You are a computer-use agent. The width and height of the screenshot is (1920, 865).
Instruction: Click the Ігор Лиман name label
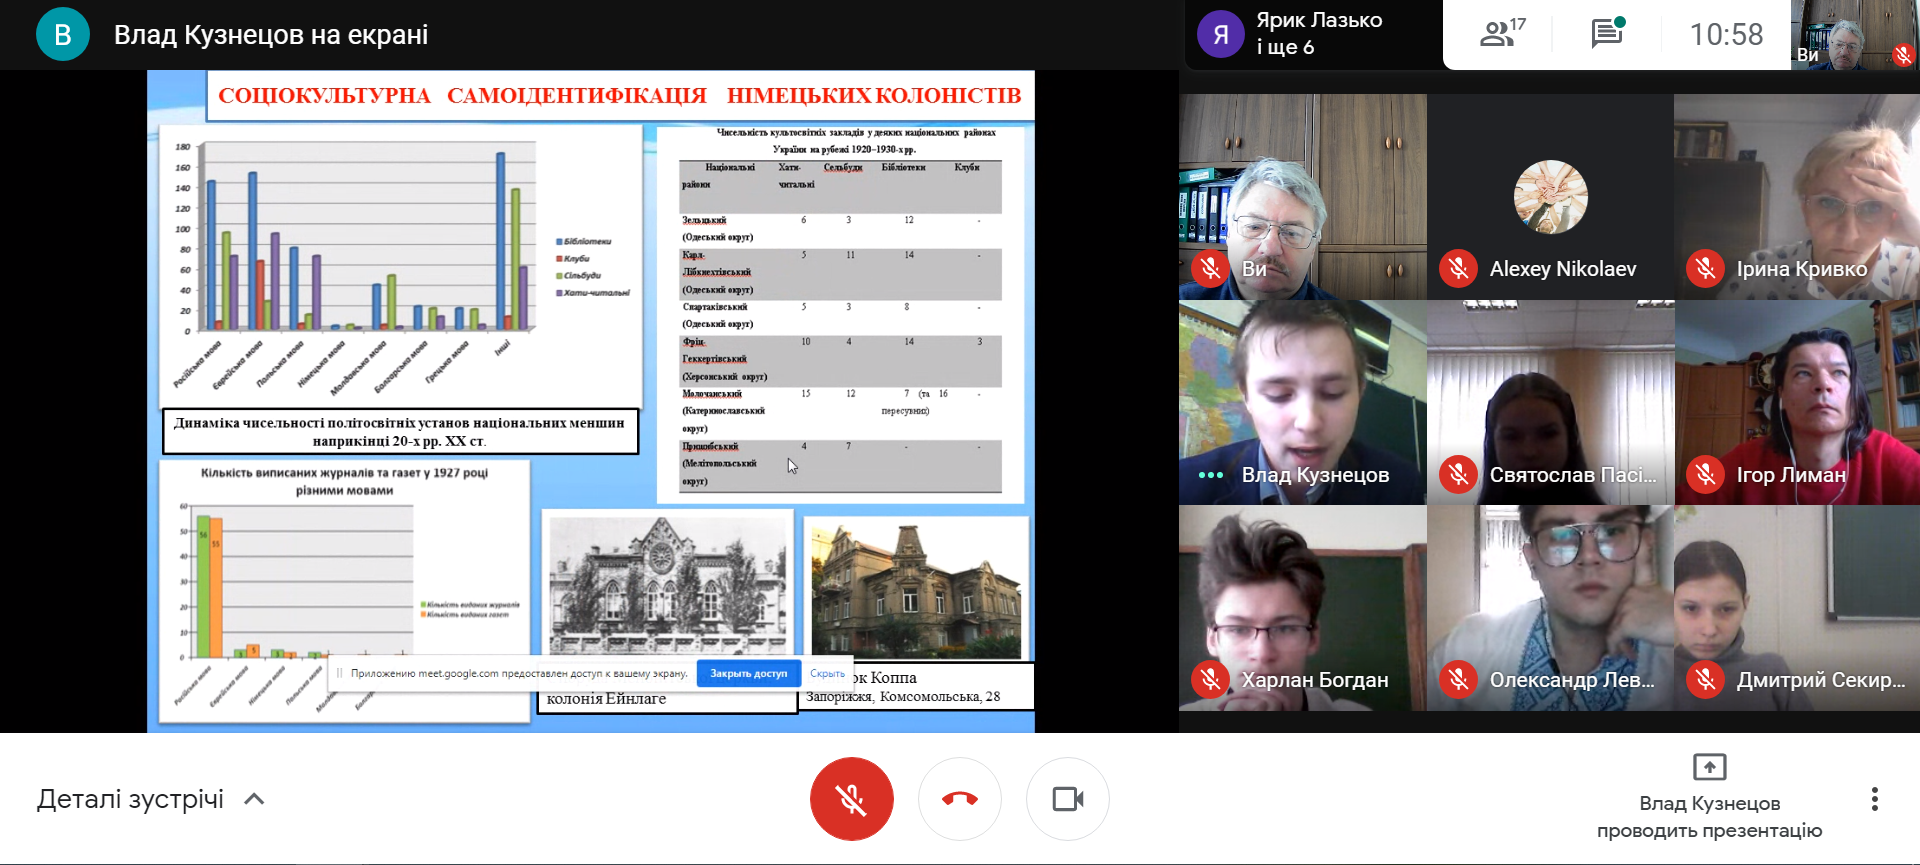click(1791, 475)
